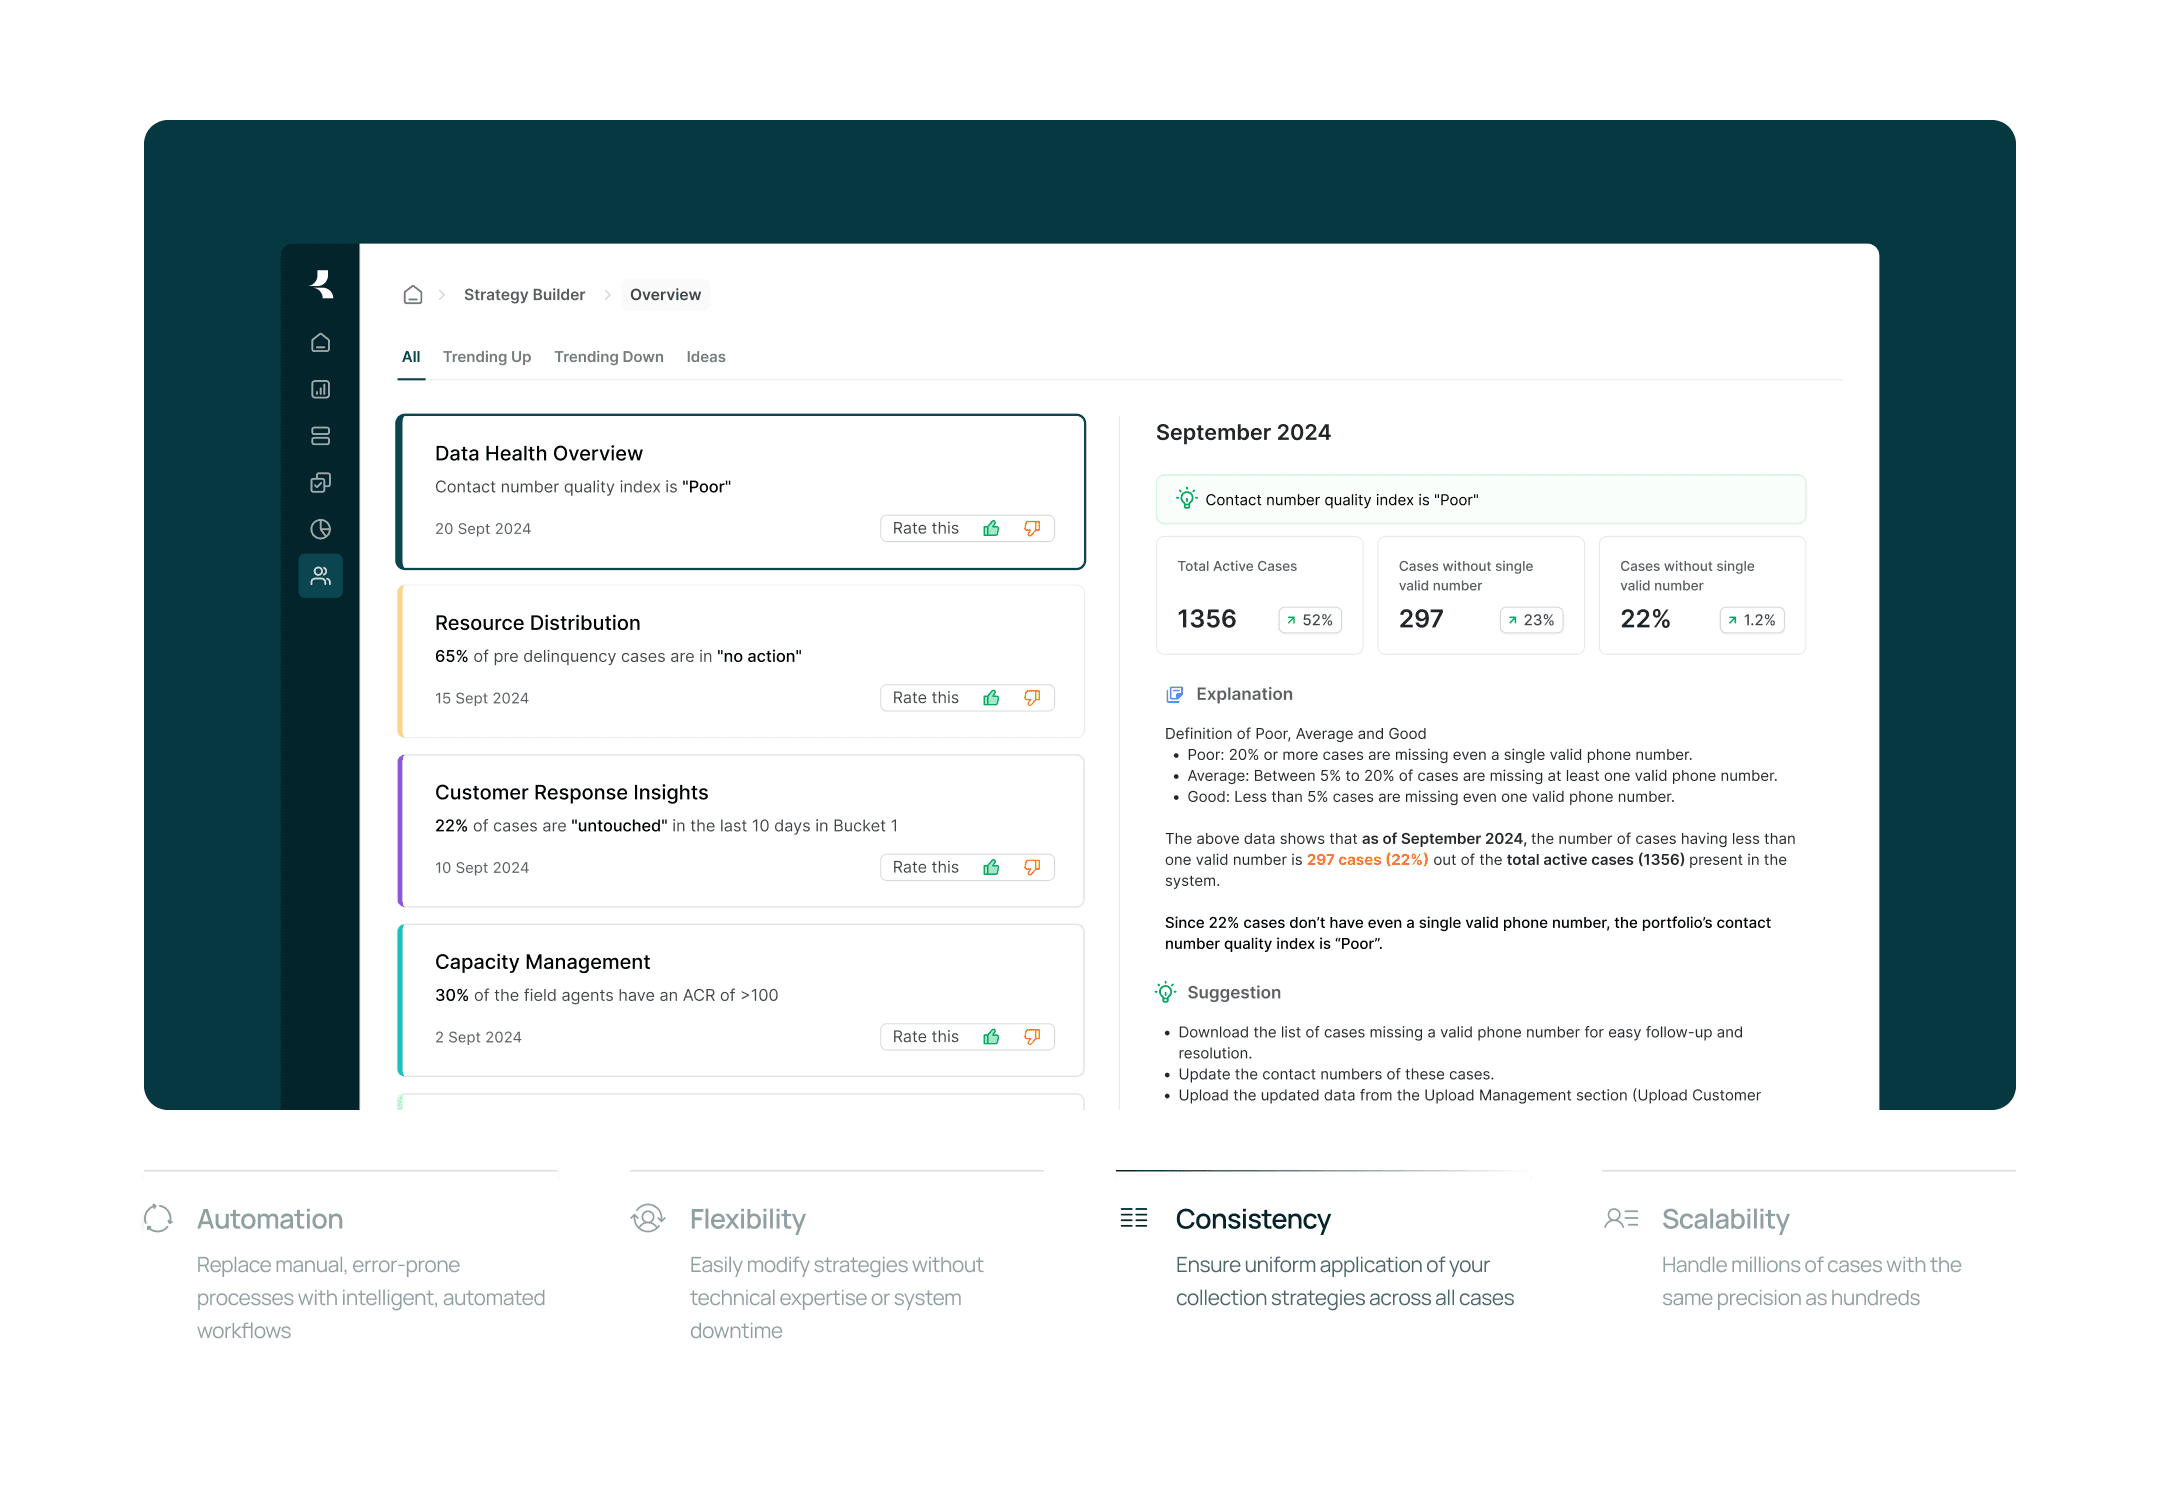Select the users sidebar icon
The width and height of the screenshot is (2160, 1503).
[x=320, y=576]
